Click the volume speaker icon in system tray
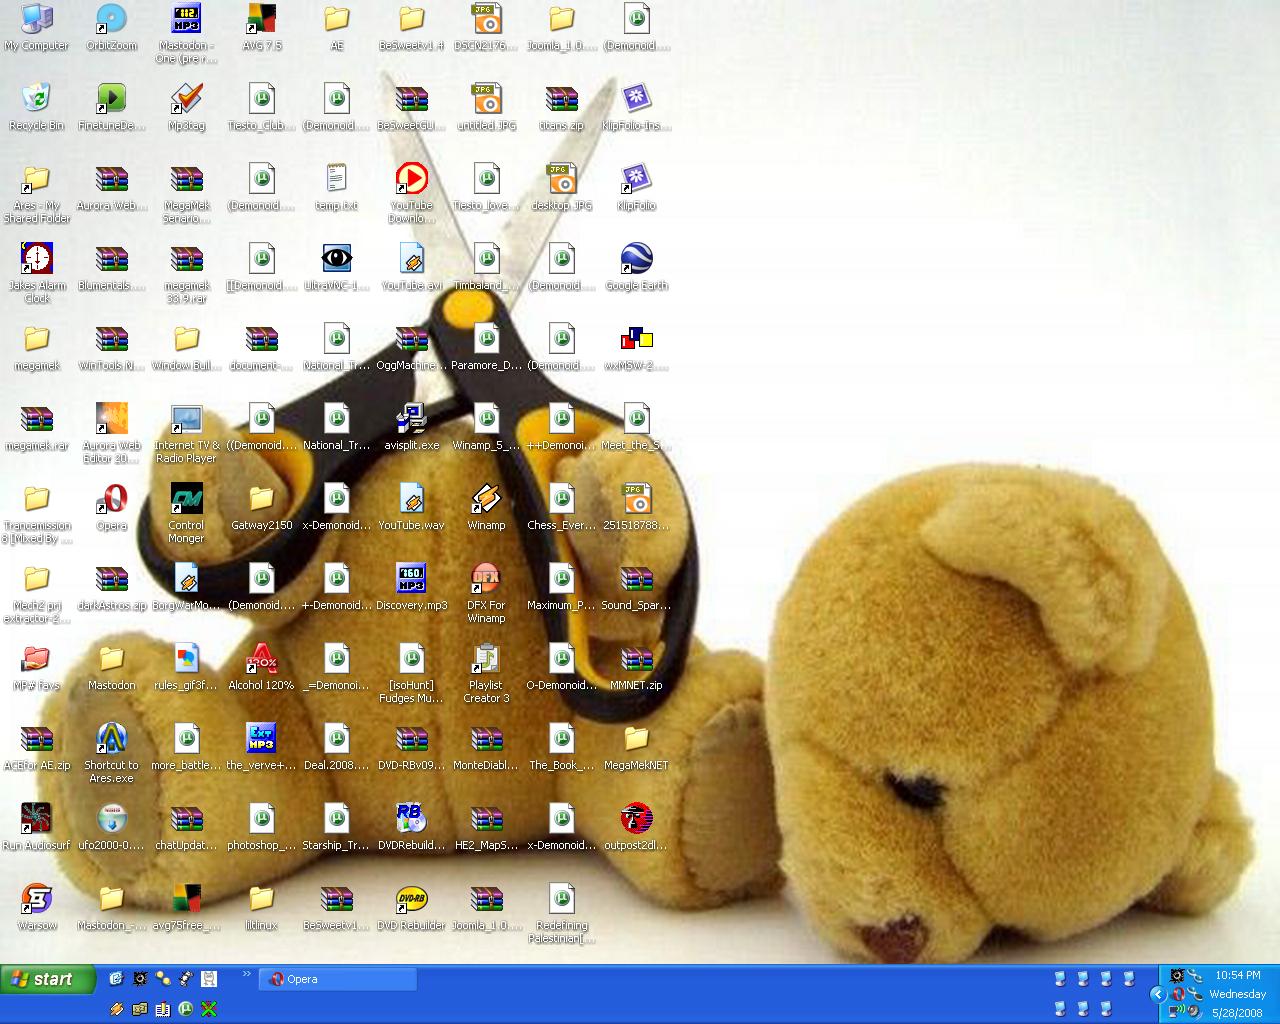 point(1193,1011)
